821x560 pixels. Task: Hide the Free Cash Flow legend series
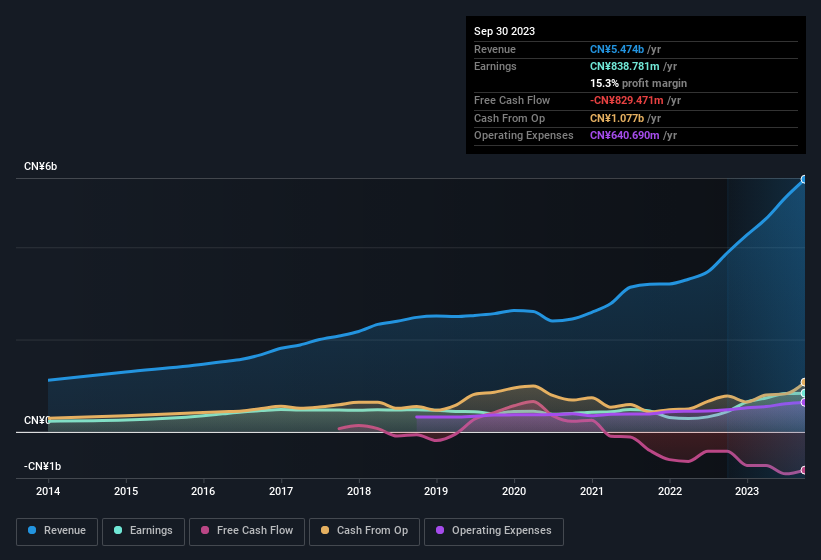click(x=247, y=531)
